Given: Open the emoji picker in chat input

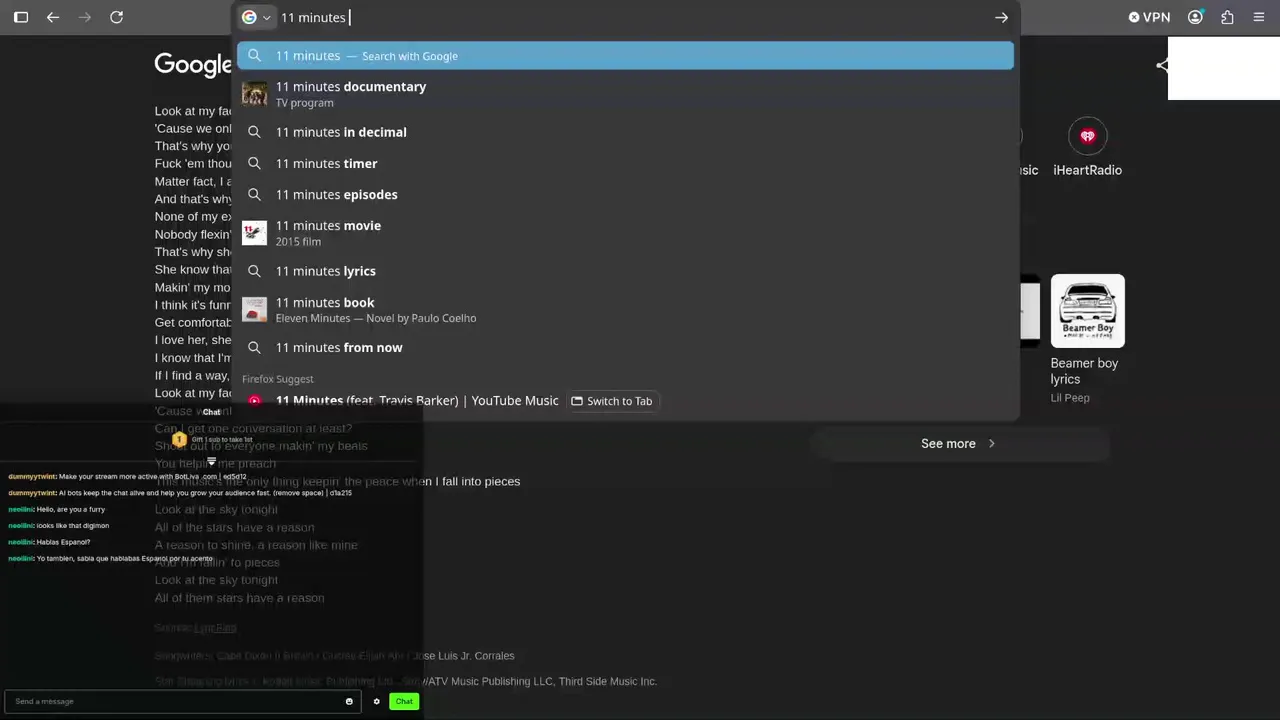Looking at the screenshot, I should pyautogui.click(x=349, y=701).
